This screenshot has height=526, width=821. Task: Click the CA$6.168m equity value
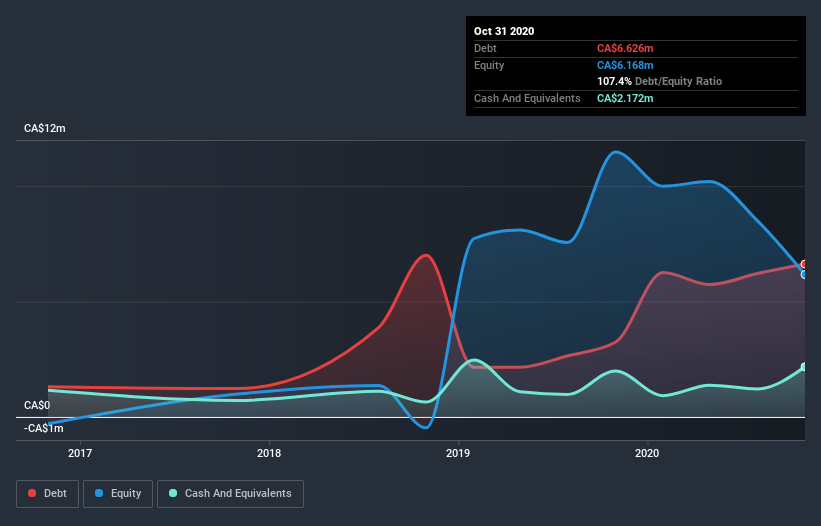(x=625, y=65)
